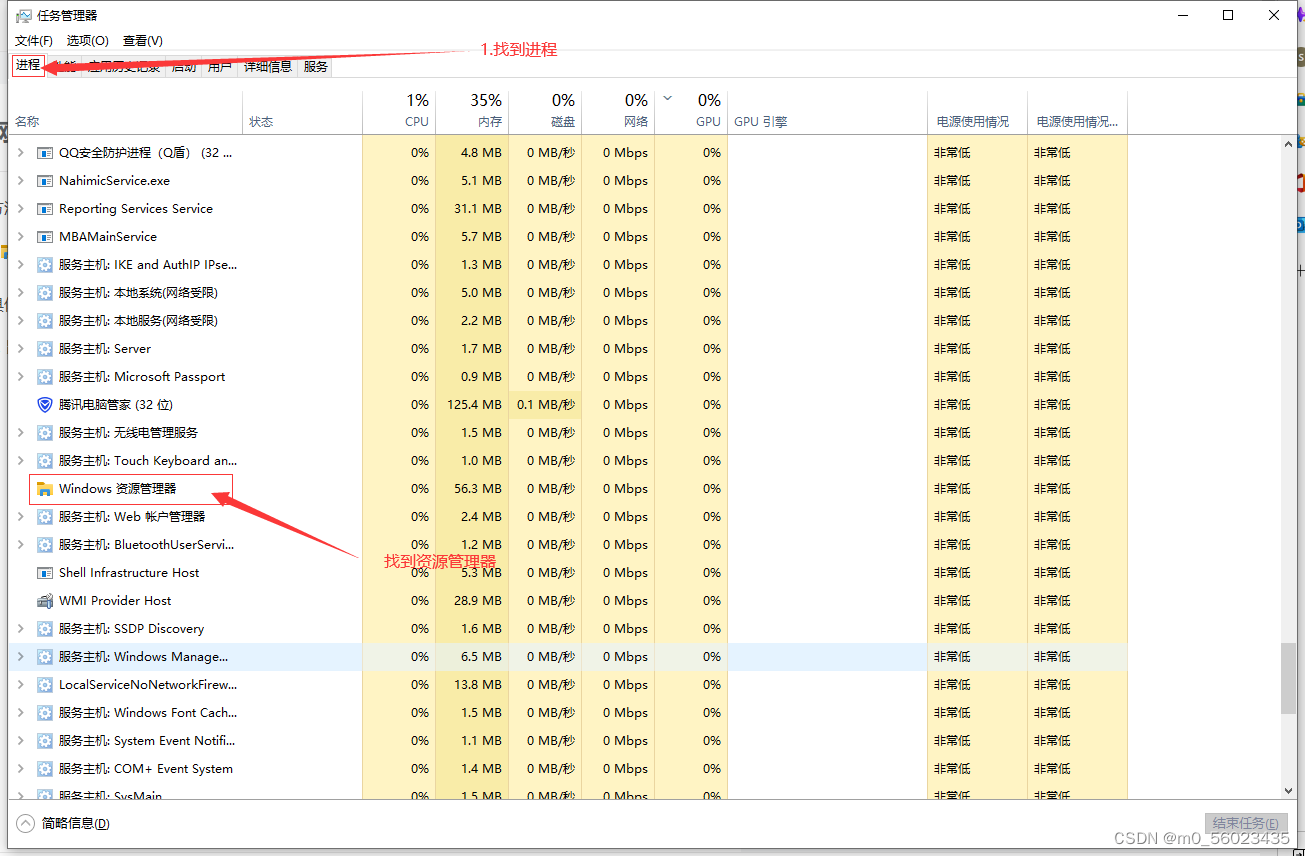1305x856 pixels.
Task: Expand the QQ安全防护进程 process group
Action: pyautogui.click(x=21, y=153)
